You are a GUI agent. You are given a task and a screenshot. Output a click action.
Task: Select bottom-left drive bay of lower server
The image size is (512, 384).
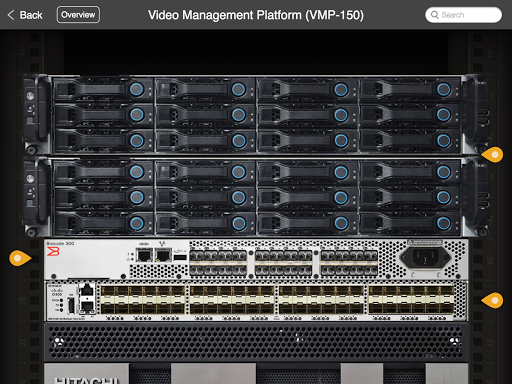point(103,223)
